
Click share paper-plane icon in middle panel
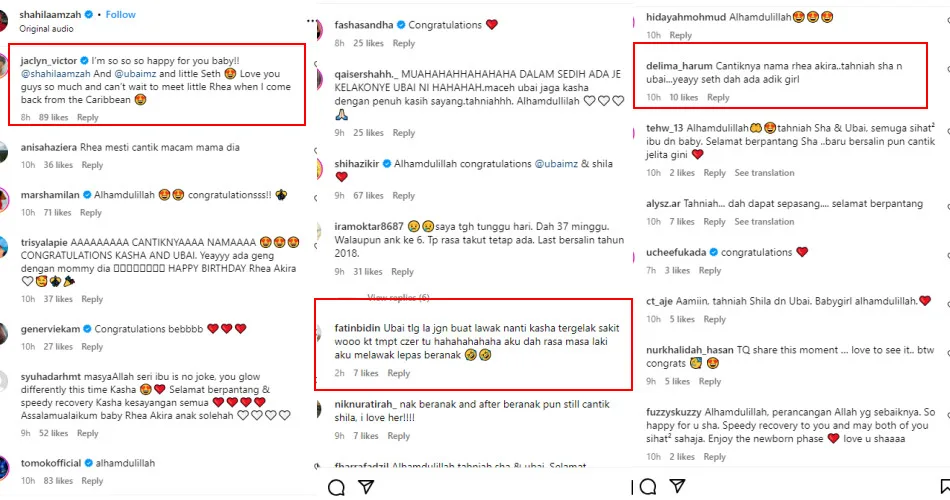(367, 487)
